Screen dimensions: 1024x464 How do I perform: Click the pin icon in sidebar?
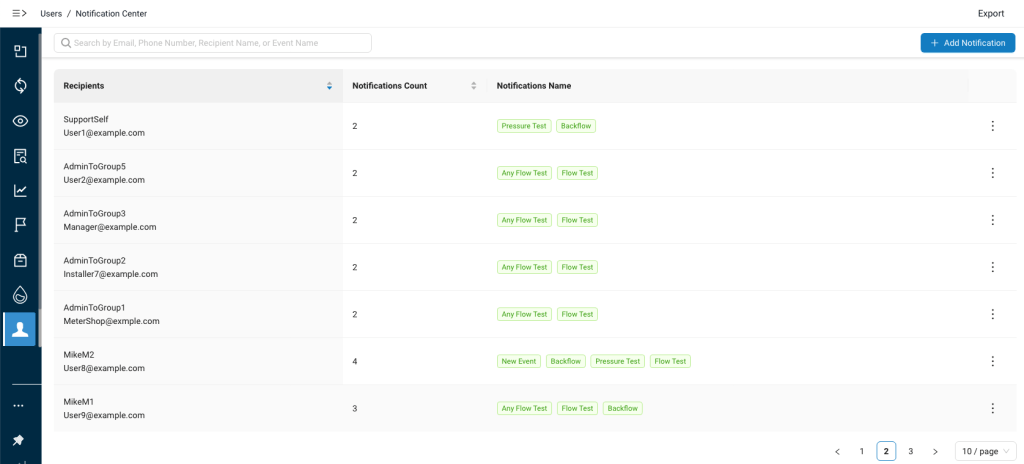point(19,440)
